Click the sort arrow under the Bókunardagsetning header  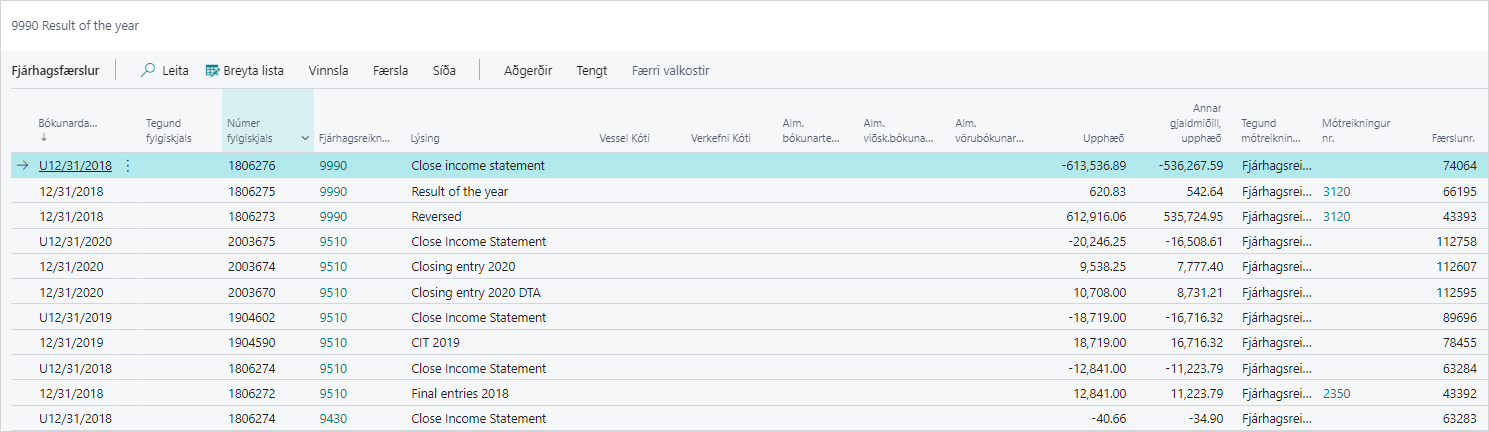tap(42, 137)
